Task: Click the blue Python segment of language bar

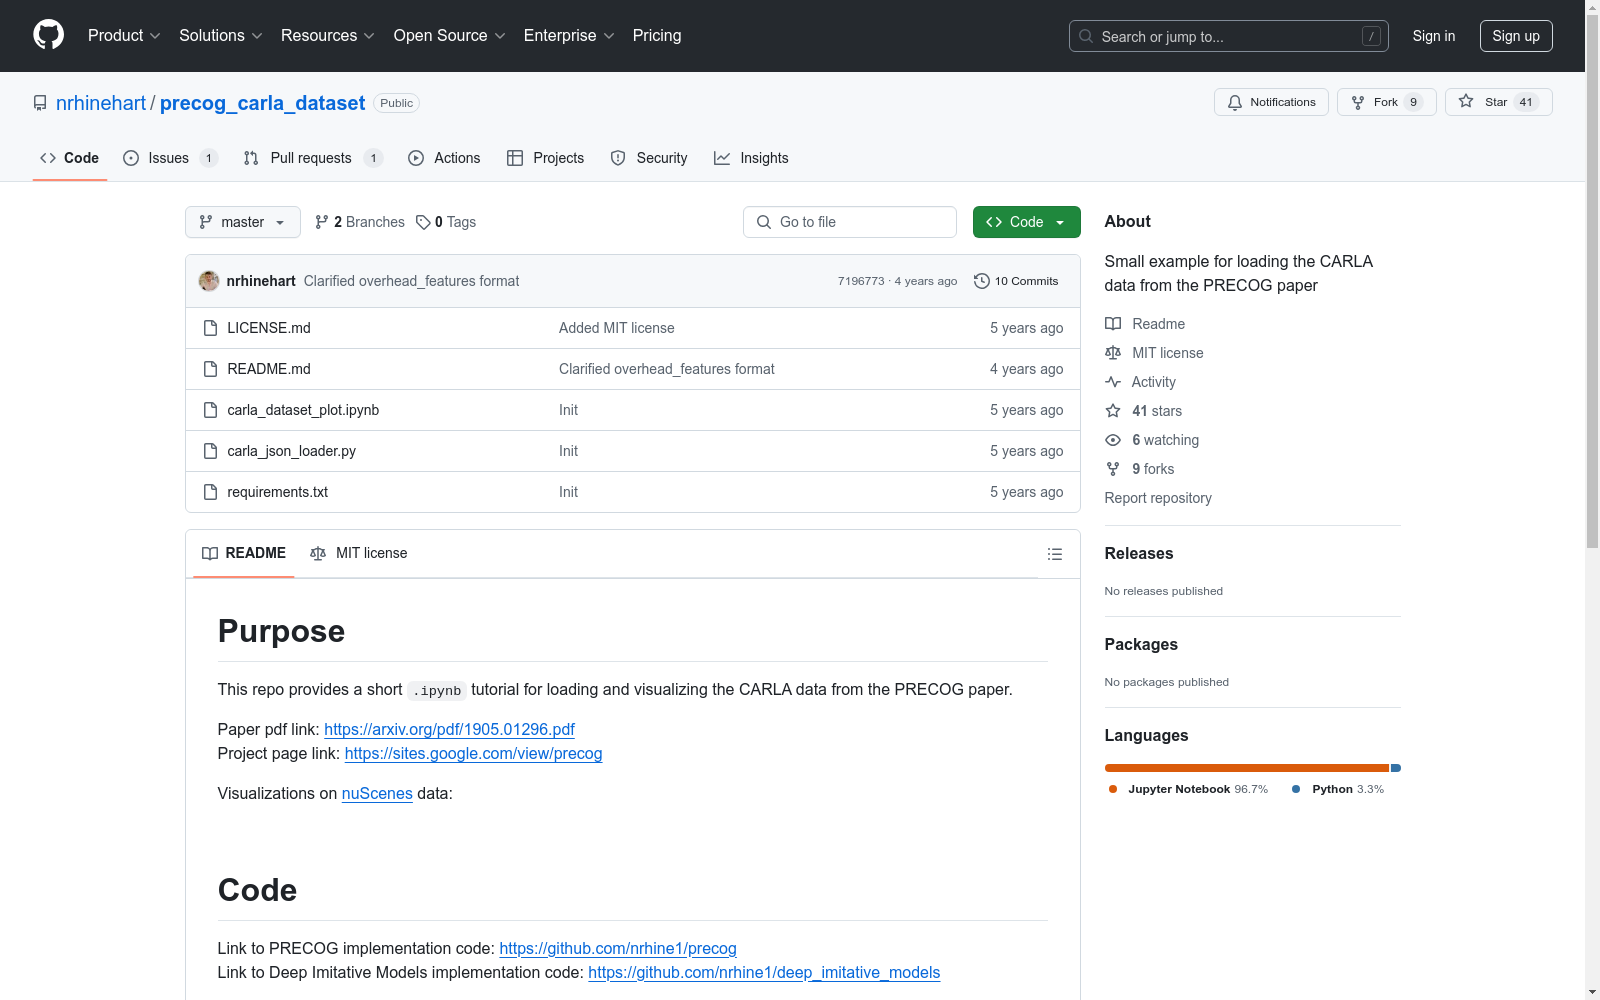Action: click(1396, 768)
